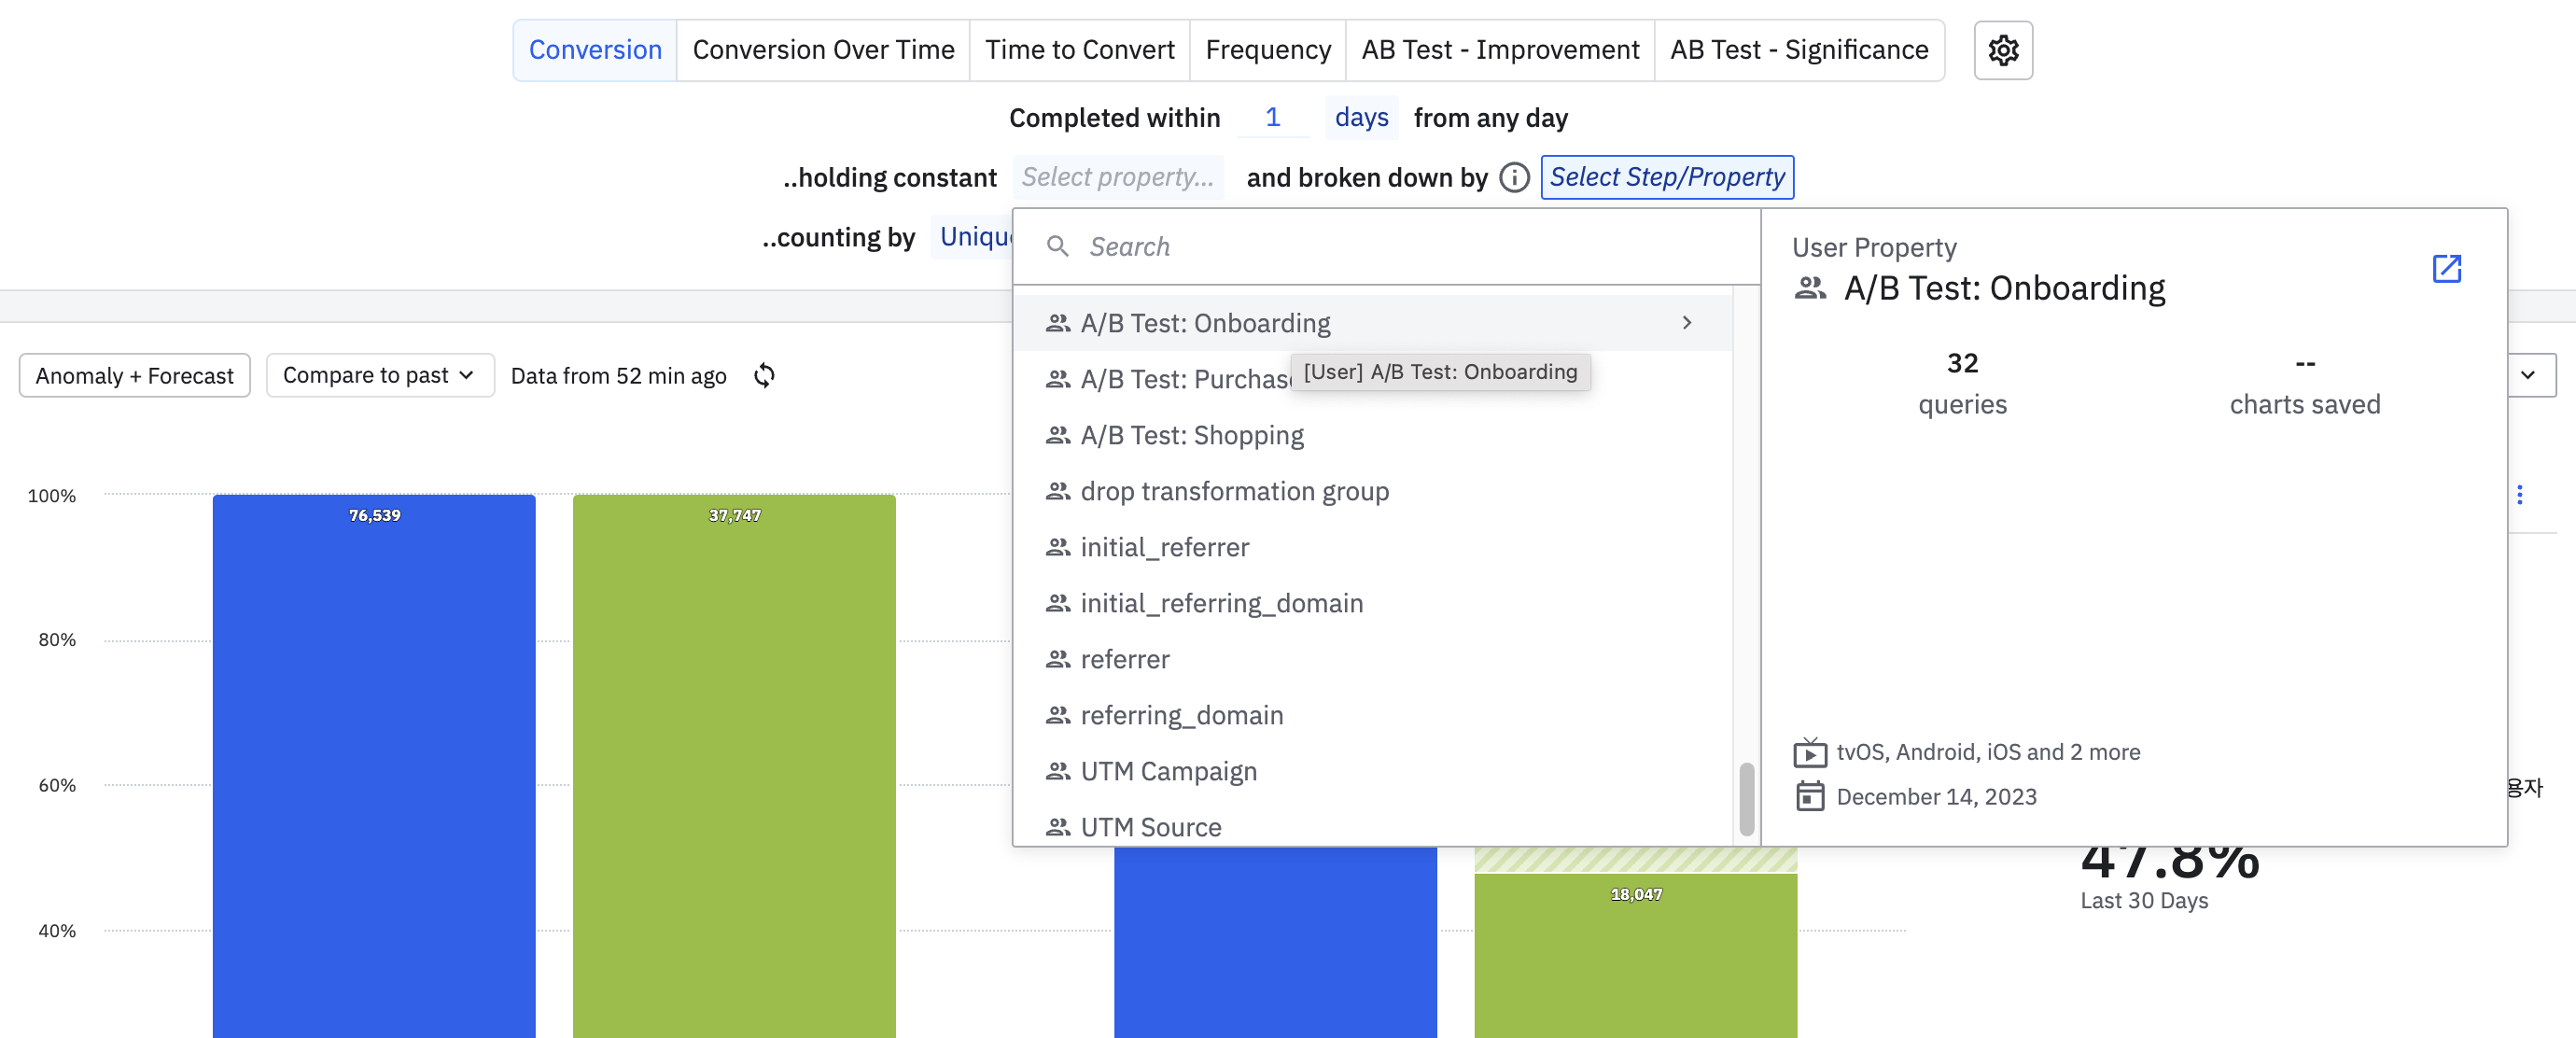This screenshot has height=1038, width=2576.
Task: Select the UTM Campaign property
Action: coord(1168,771)
